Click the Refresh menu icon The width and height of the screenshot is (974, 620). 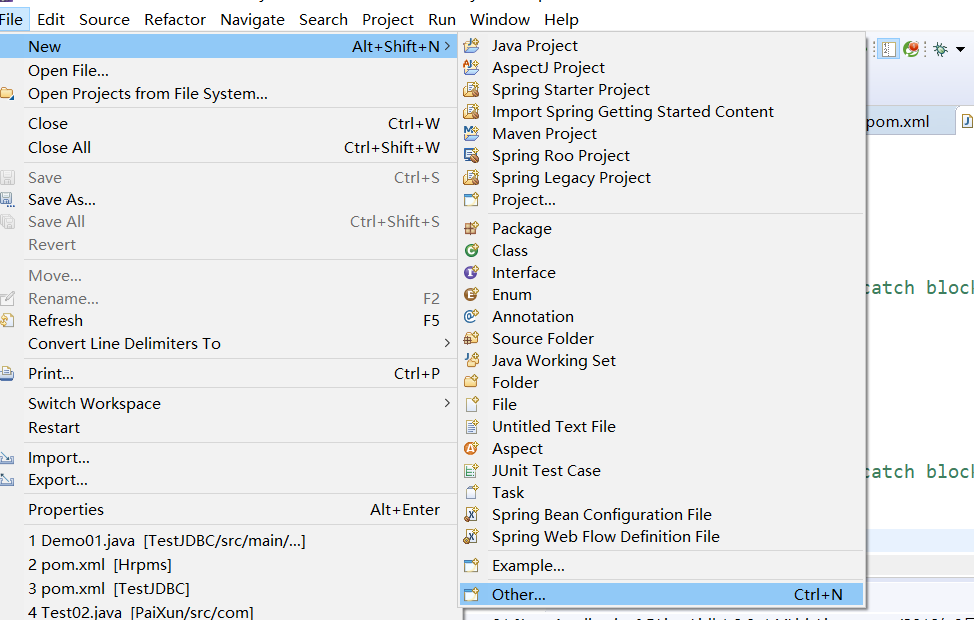click(7, 321)
